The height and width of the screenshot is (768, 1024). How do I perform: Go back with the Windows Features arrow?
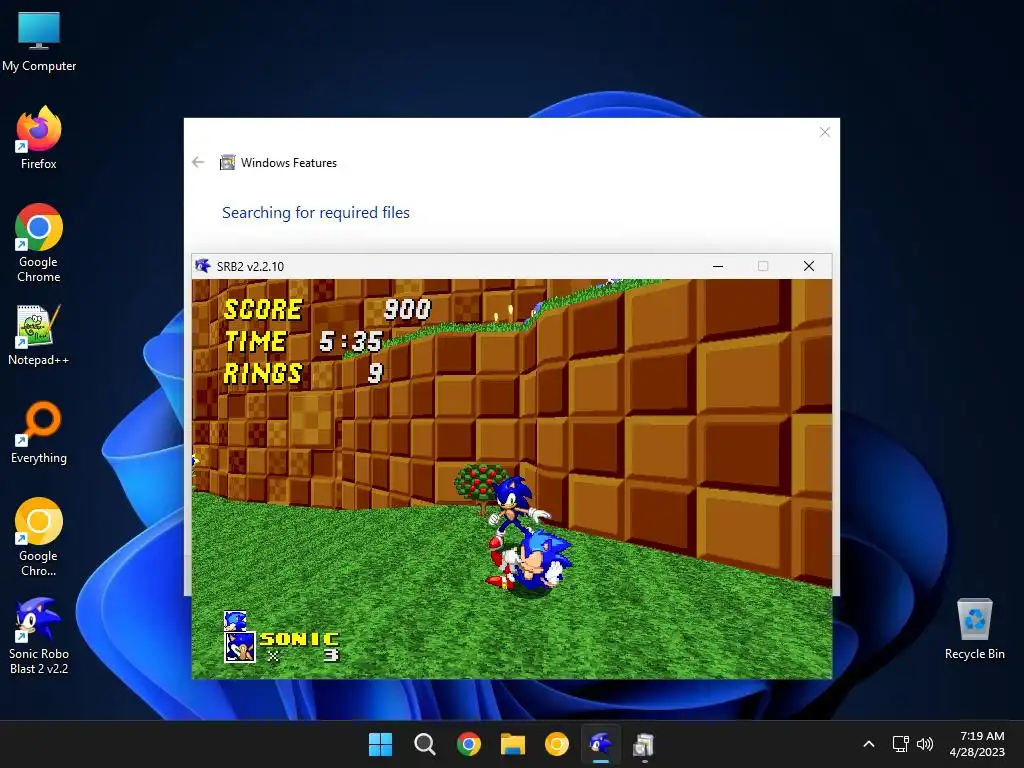click(199, 162)
